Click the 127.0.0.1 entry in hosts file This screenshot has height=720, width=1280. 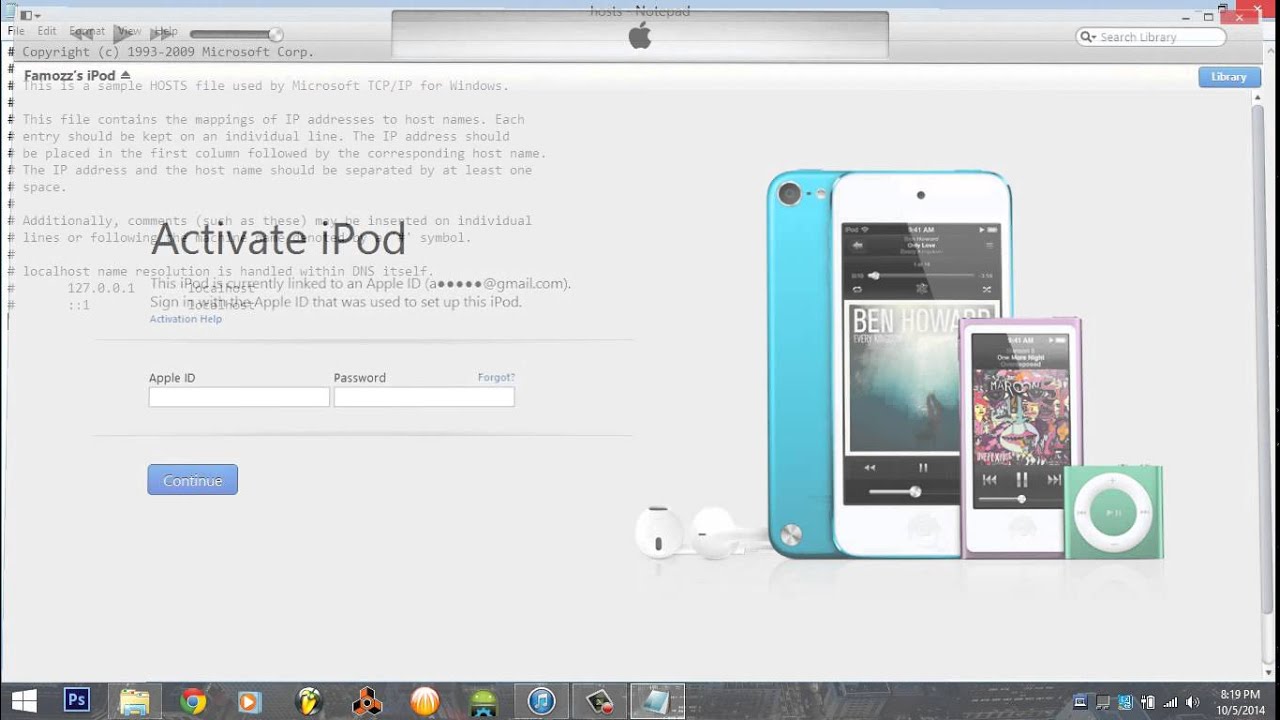101,288
